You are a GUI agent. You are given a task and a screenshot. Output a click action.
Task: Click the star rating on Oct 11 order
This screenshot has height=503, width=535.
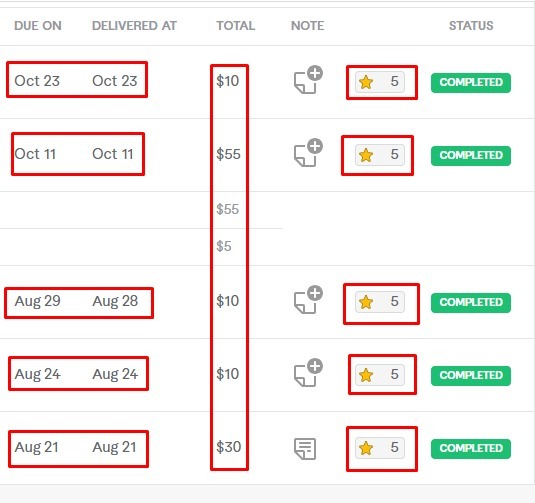[x=380, y=155]
